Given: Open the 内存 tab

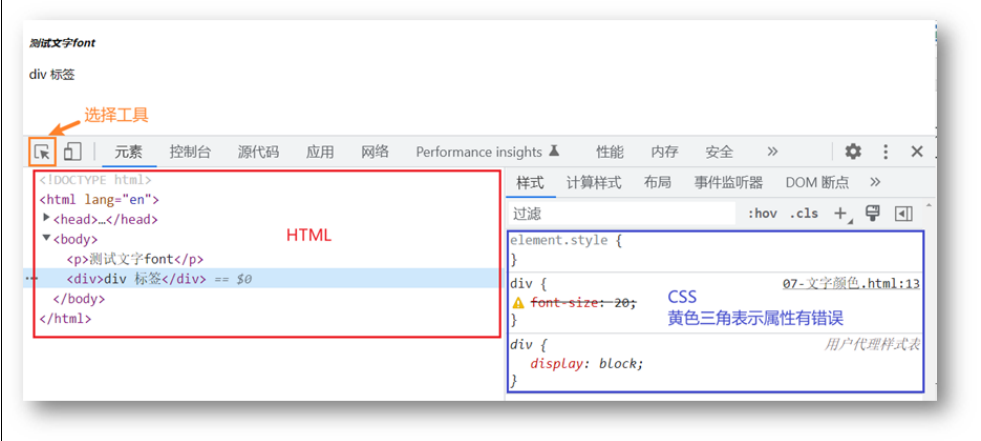Looking at the screenshot, I should [x=664, y=152].
